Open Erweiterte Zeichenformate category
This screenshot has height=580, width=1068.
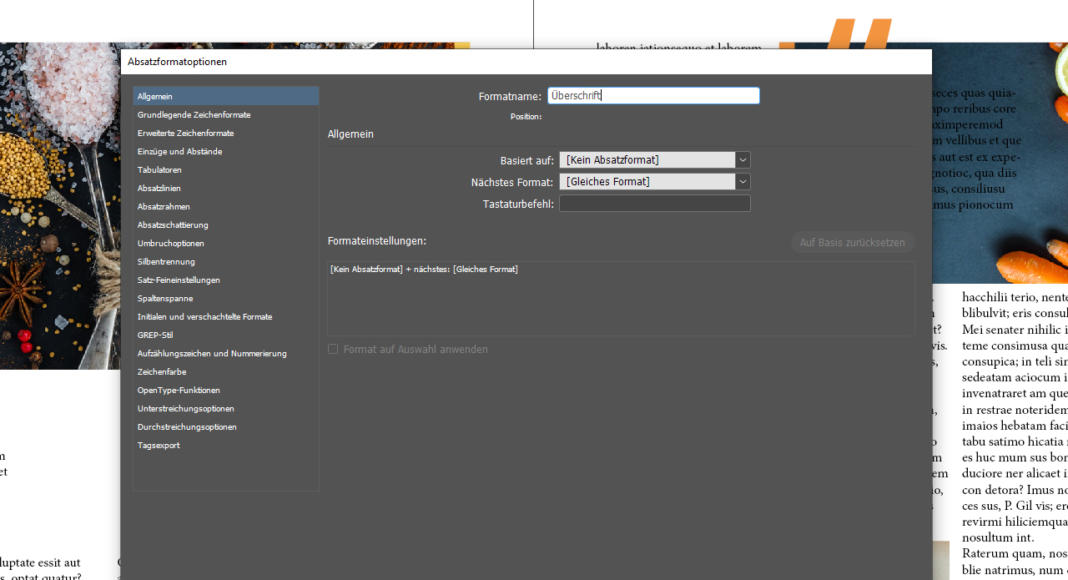pyautogui.click(x=186, y=133)
